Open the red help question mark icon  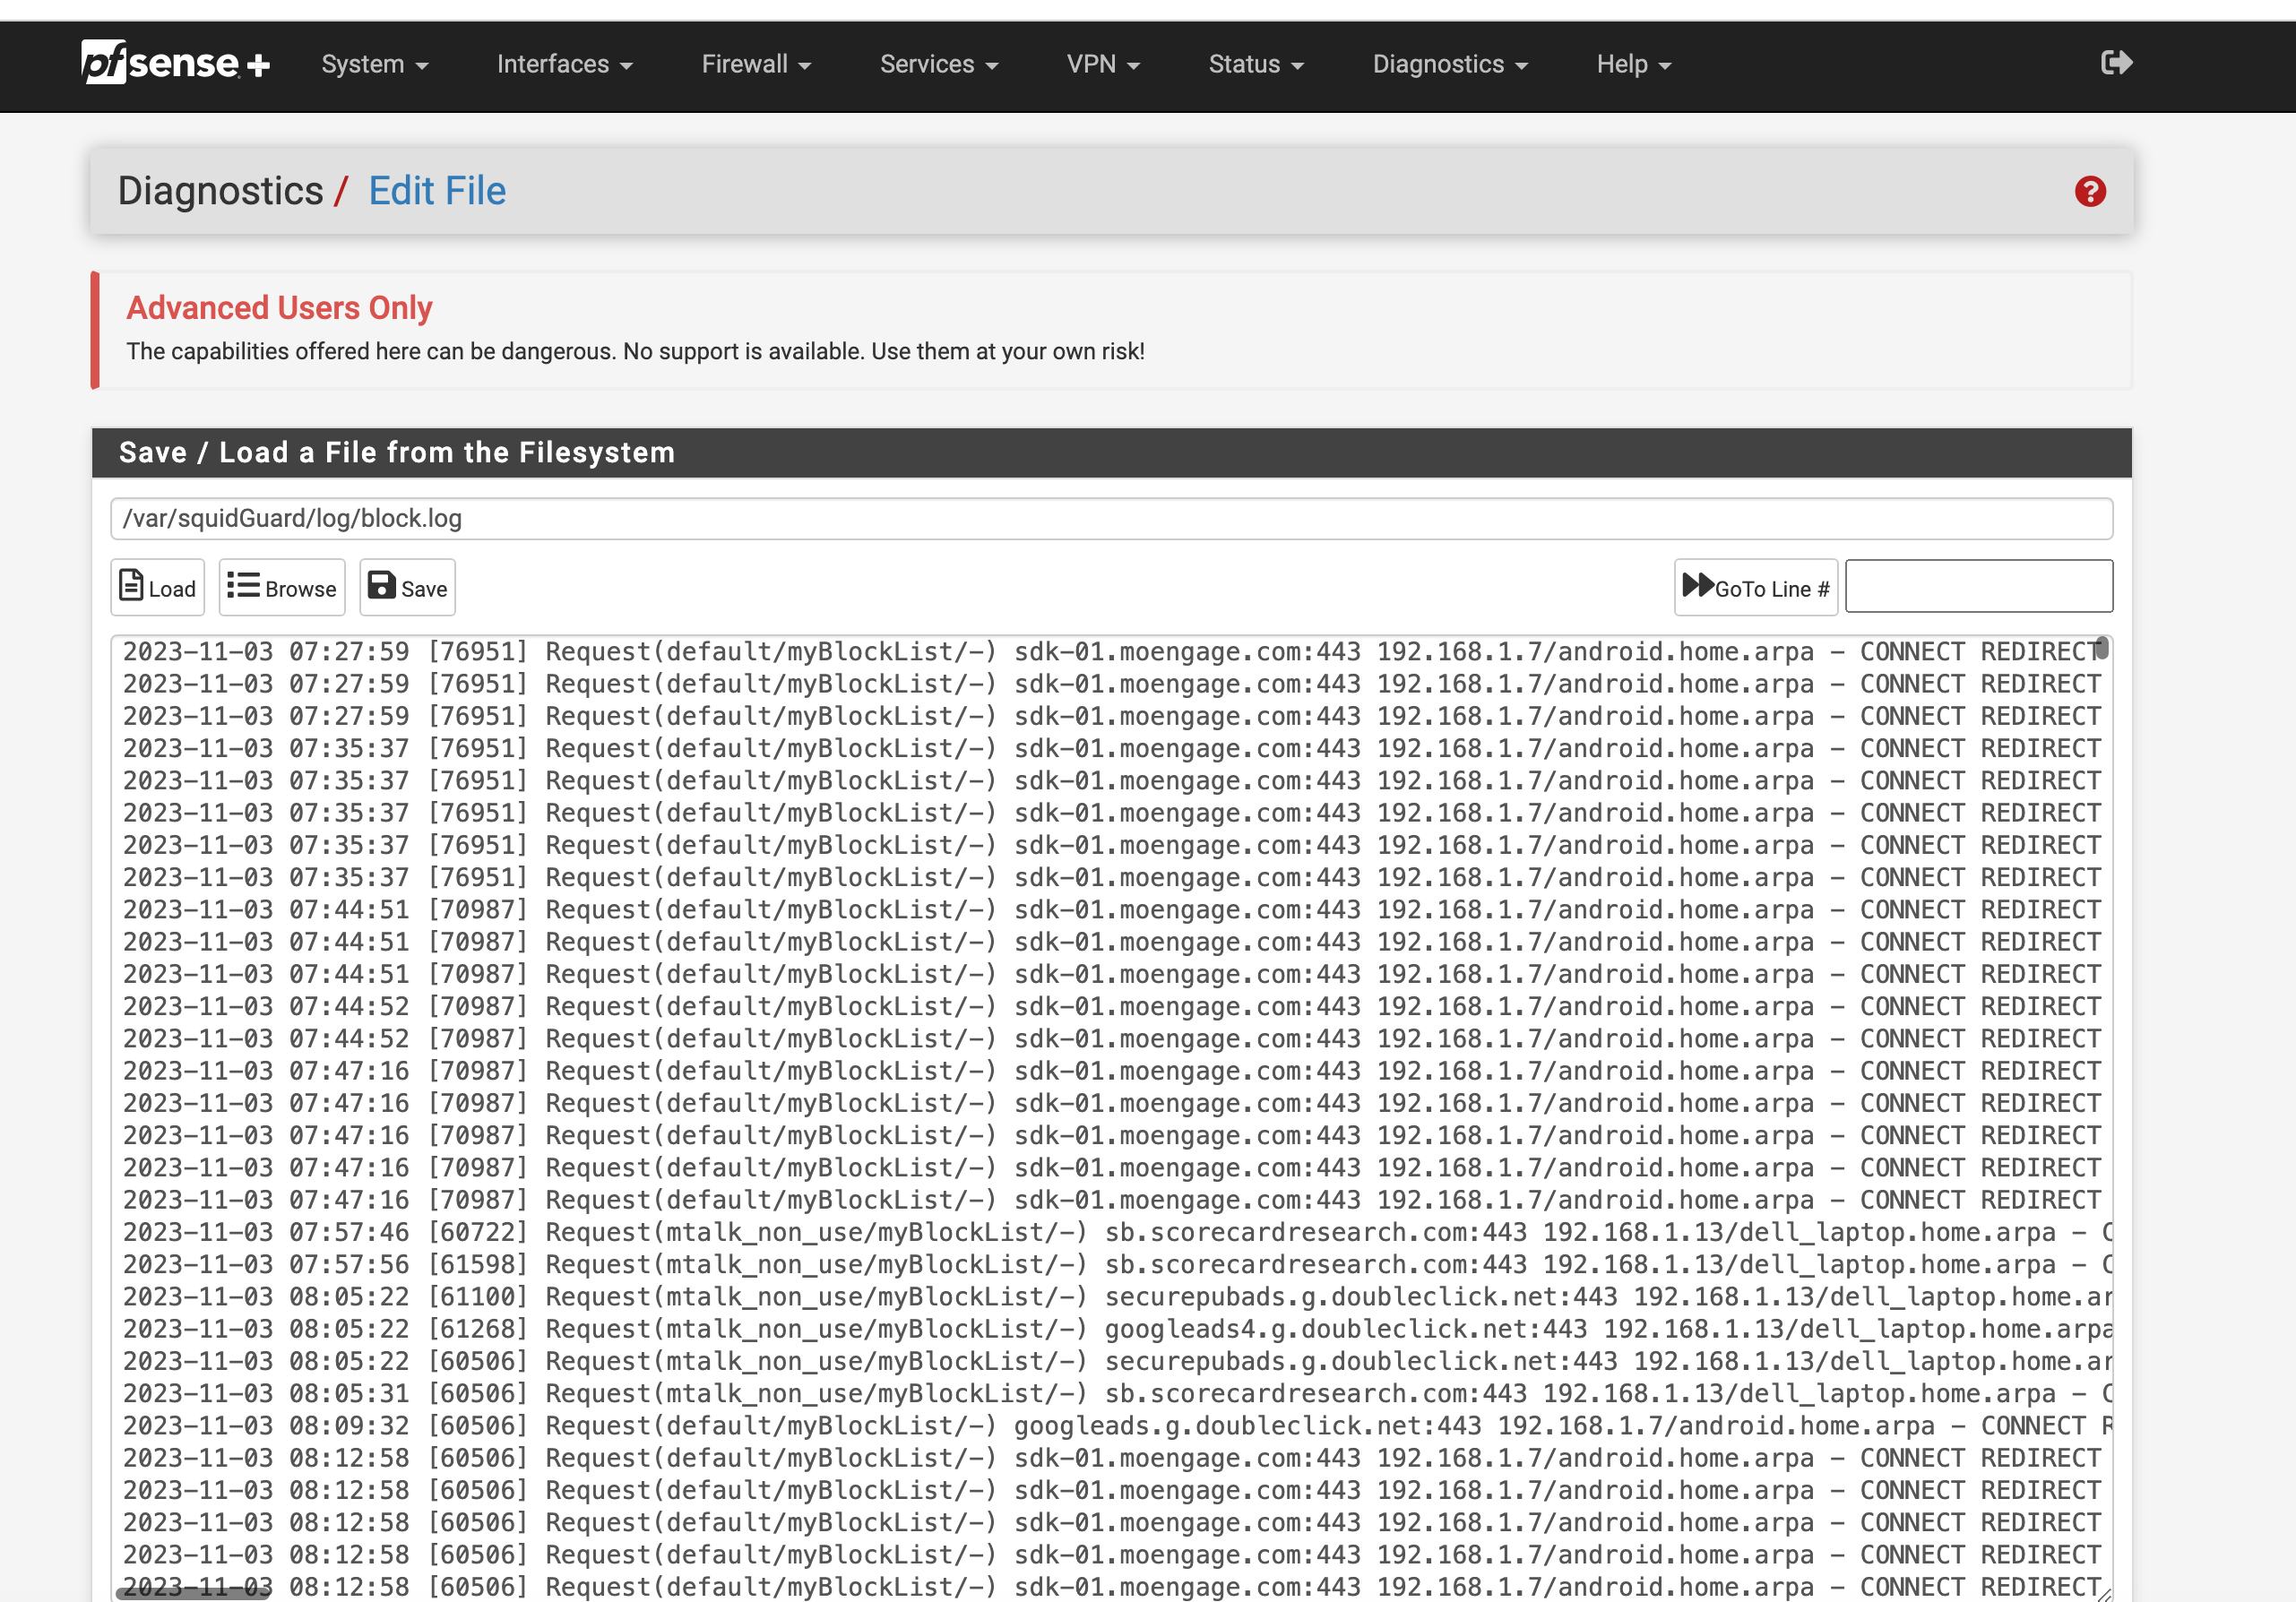(2089, 191)
